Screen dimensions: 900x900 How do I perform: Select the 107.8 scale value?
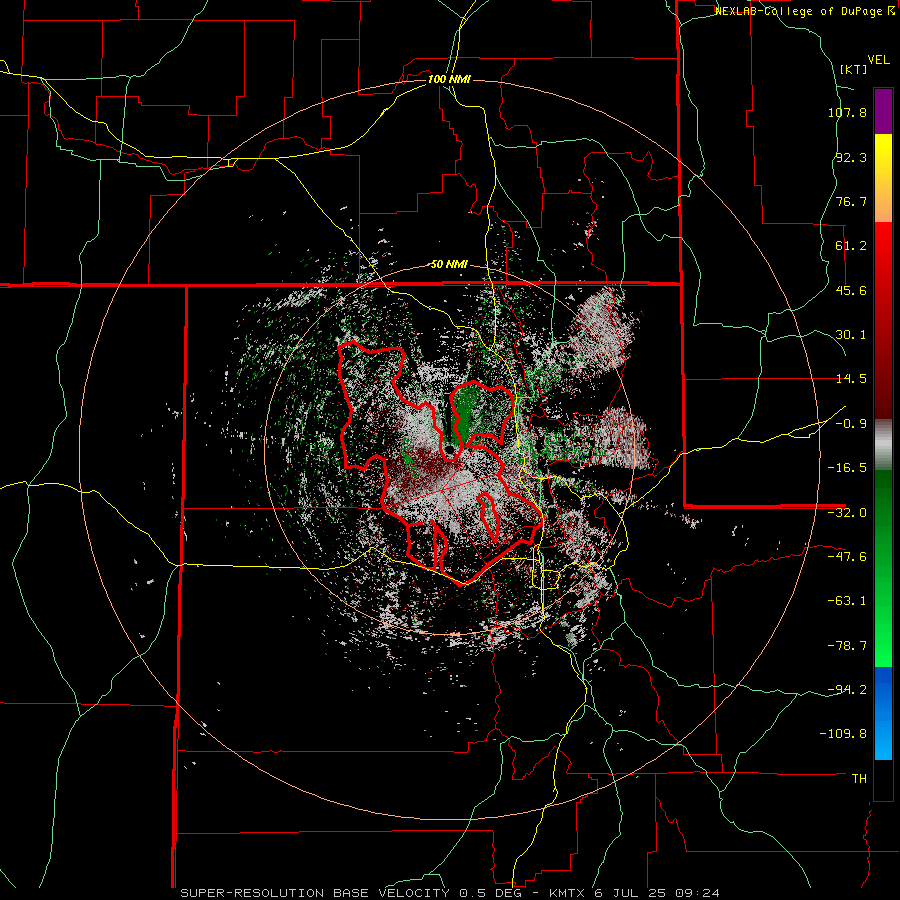point(847,112)
